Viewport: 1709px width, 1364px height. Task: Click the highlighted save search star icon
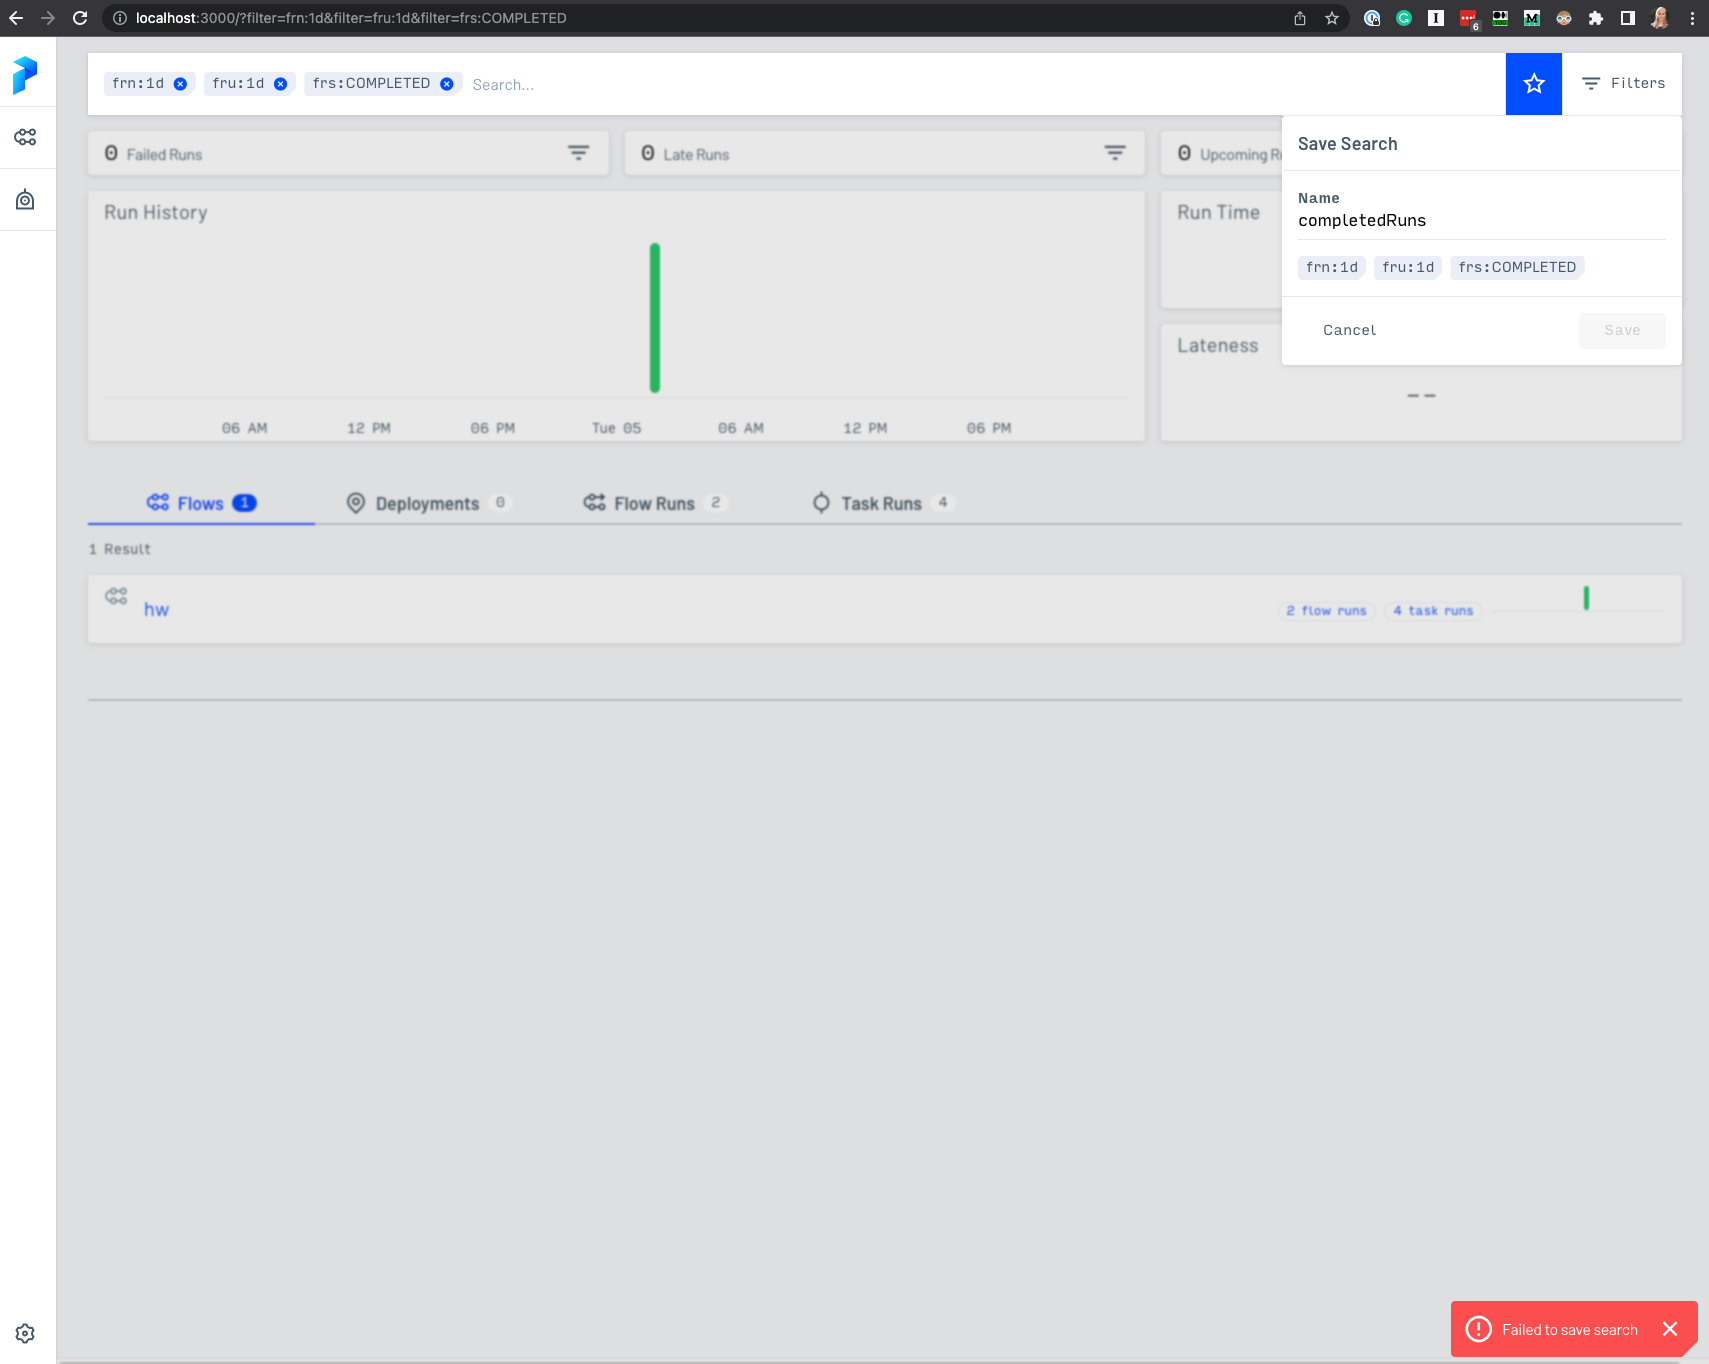click(x=1532, y=83)
